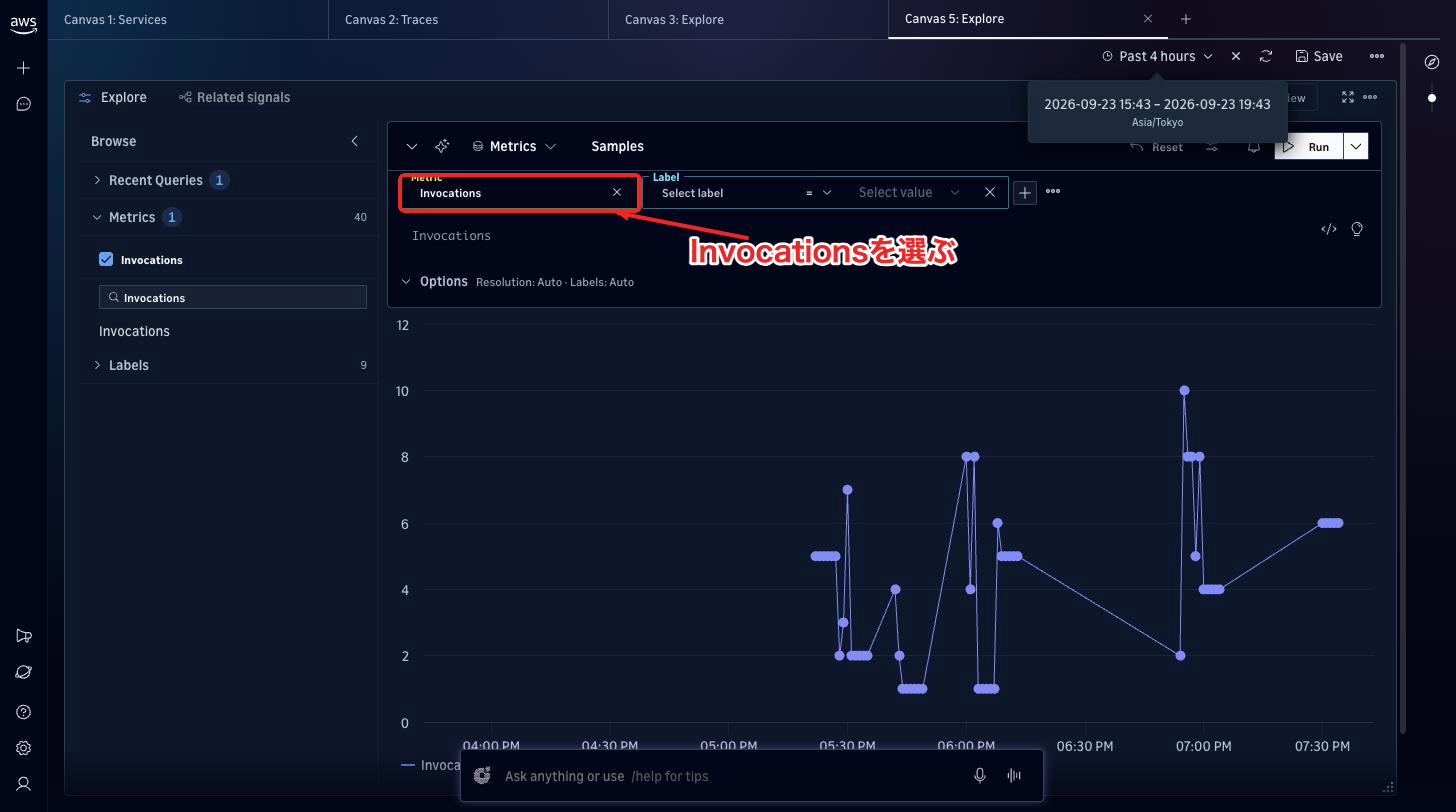Click the microphone icon in the chat bar
Image resolution: width=1456 pixels, height=812 pixels.
(980, 776)
